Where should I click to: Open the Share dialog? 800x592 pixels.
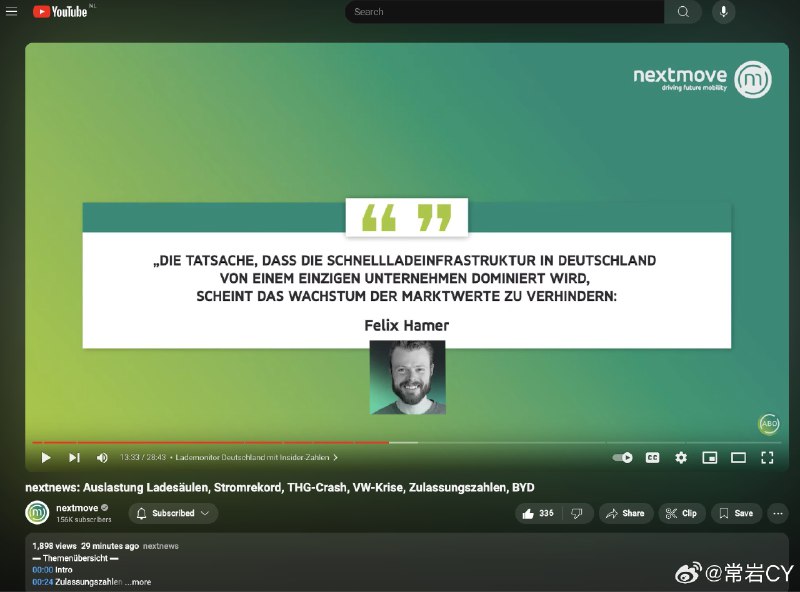625,513
